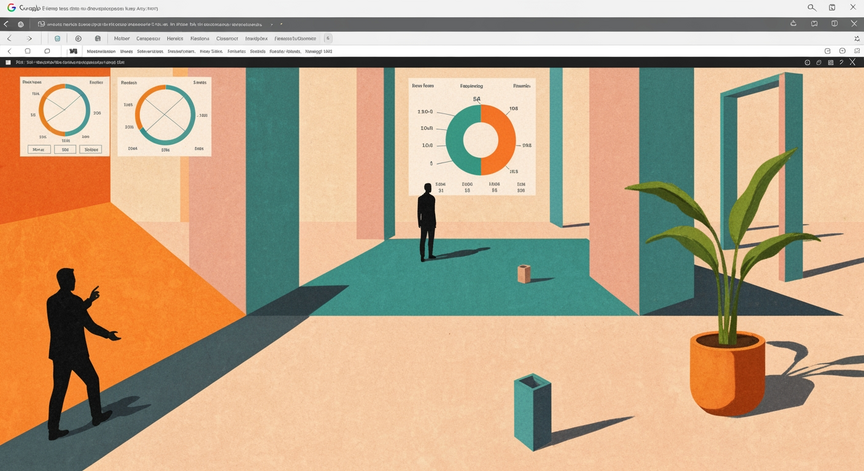Click the back chevron in dark address bar
Viewport: 864px width, 471px height.
(x=6, y=24)
